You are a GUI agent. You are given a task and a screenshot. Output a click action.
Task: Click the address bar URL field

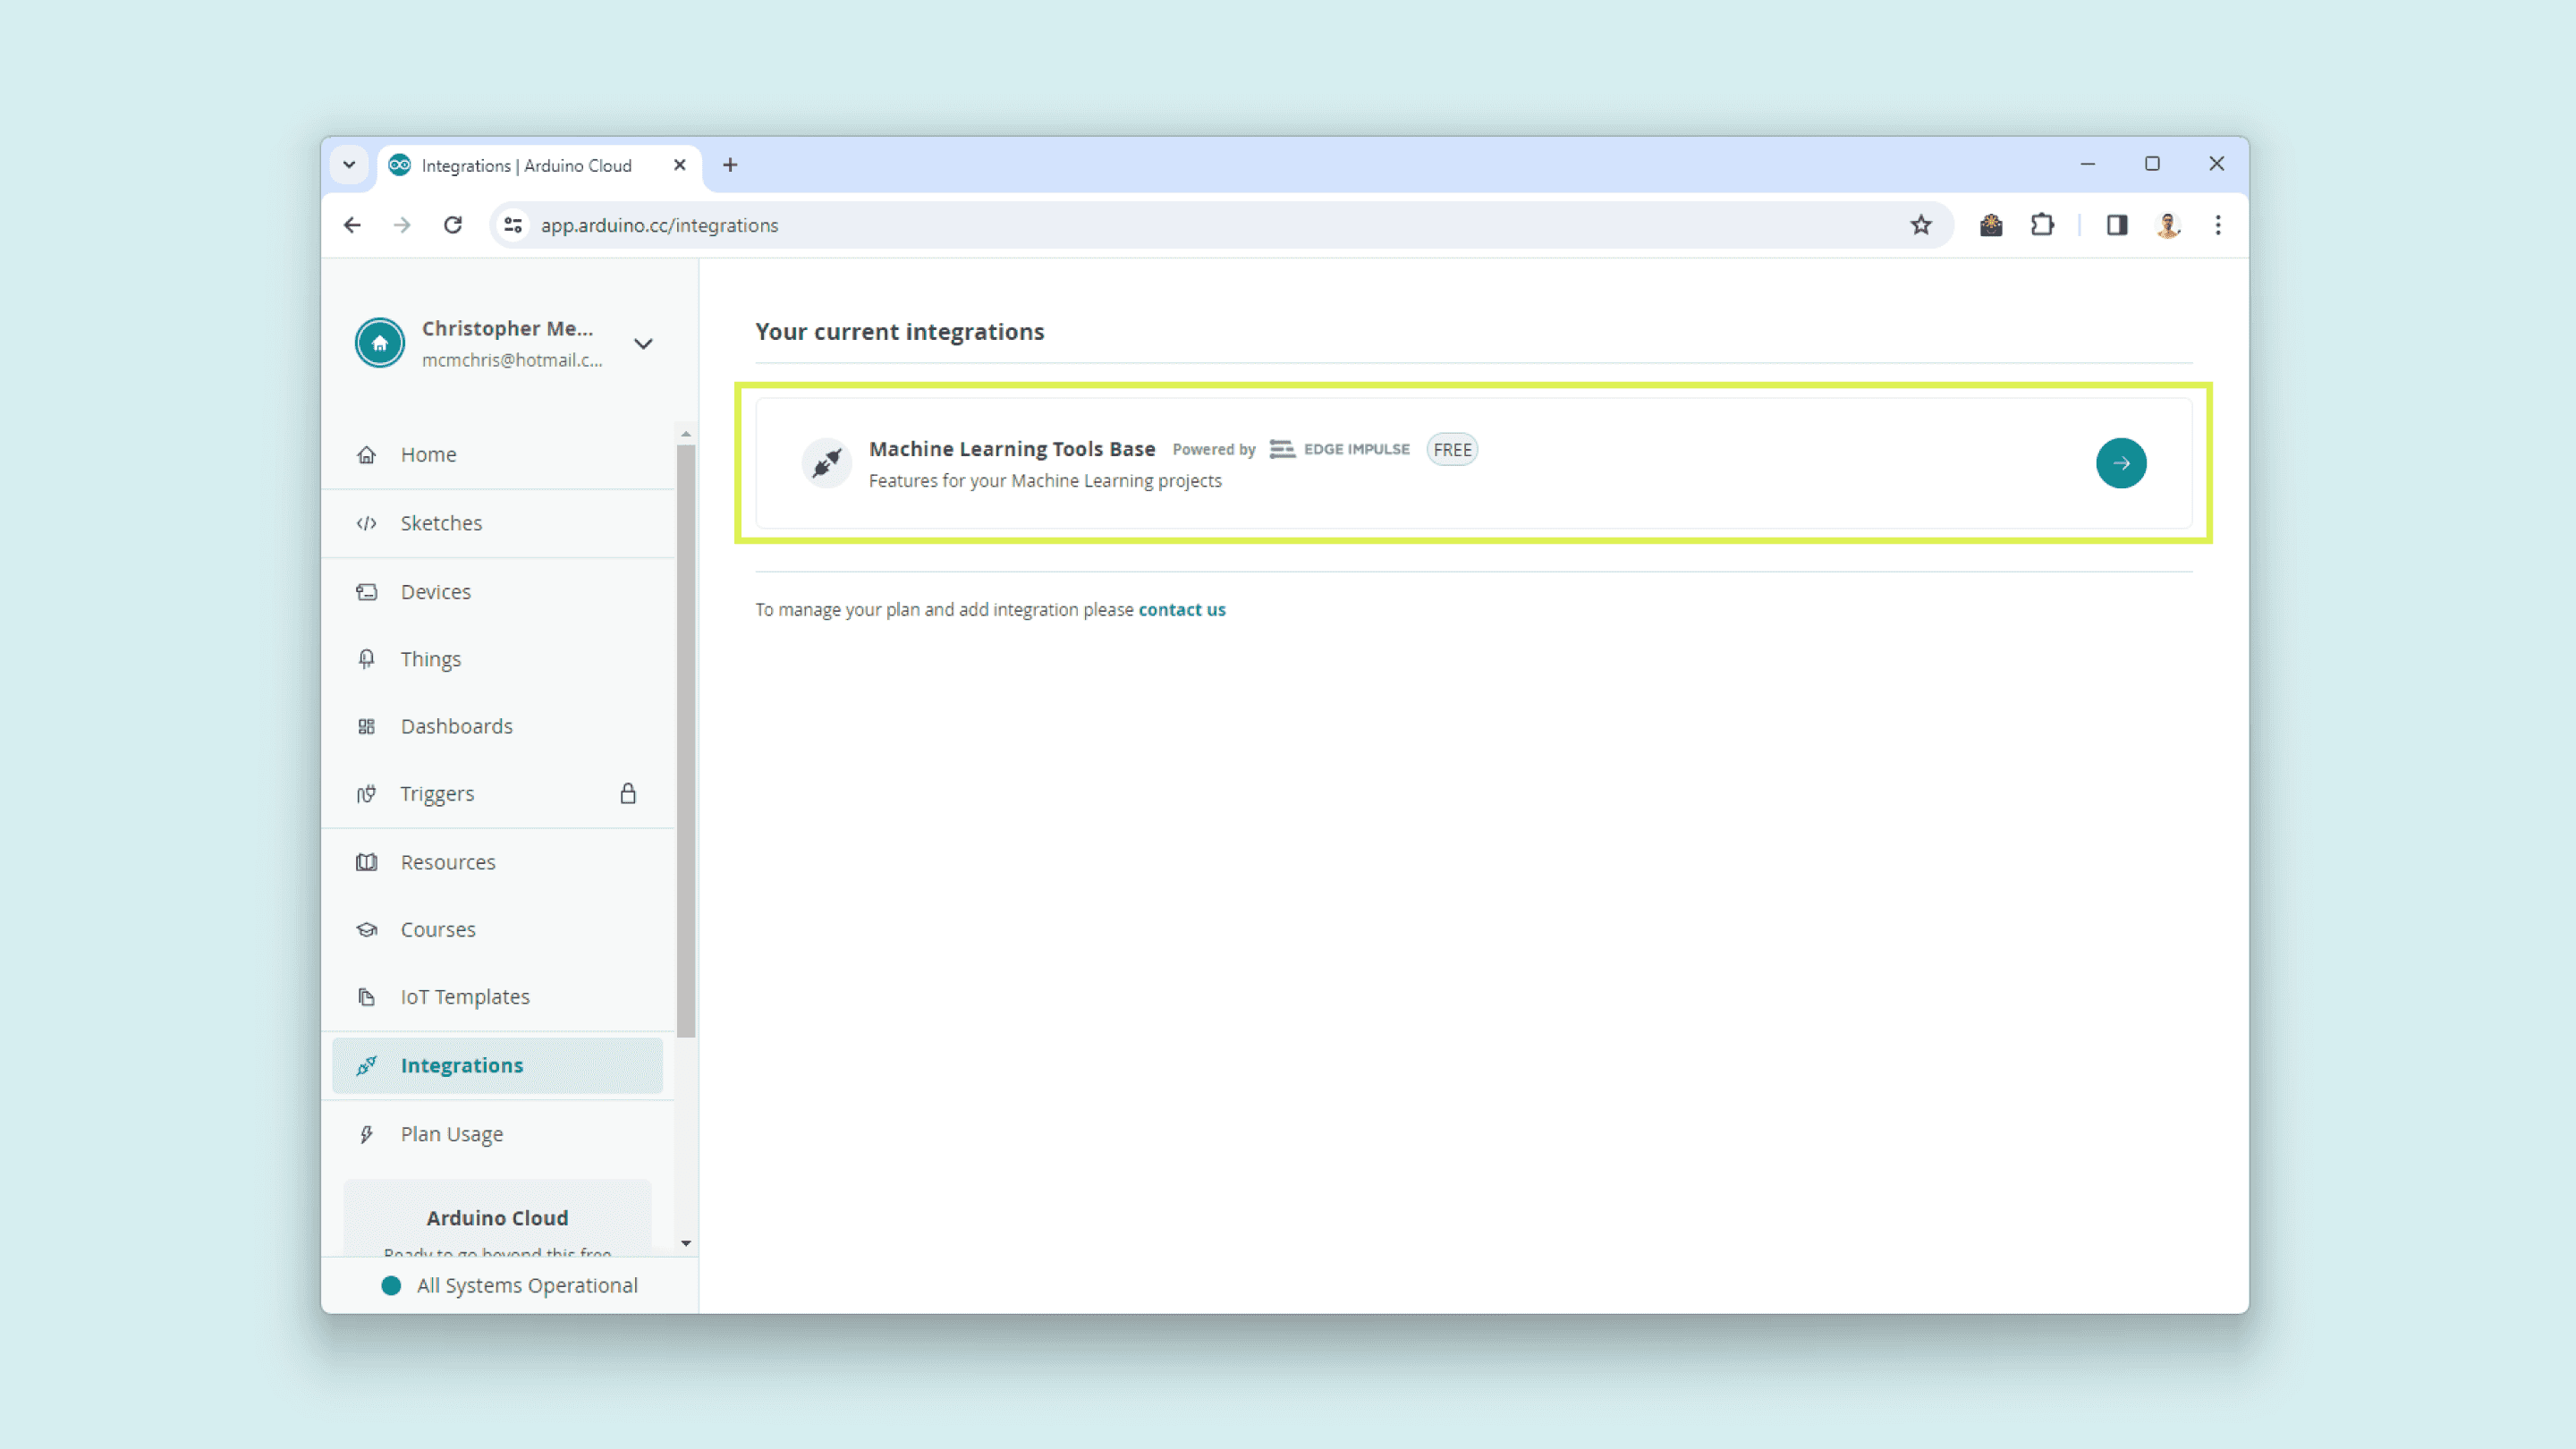[1100, 225]
